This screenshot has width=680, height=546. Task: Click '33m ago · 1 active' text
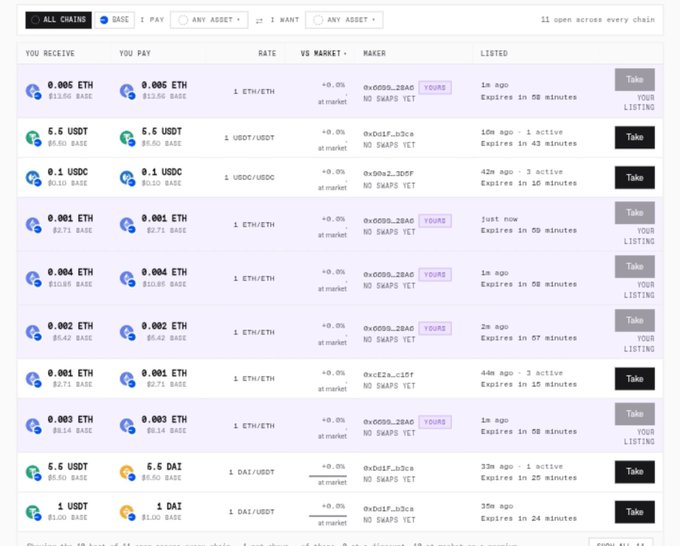[x=522, y=467]
